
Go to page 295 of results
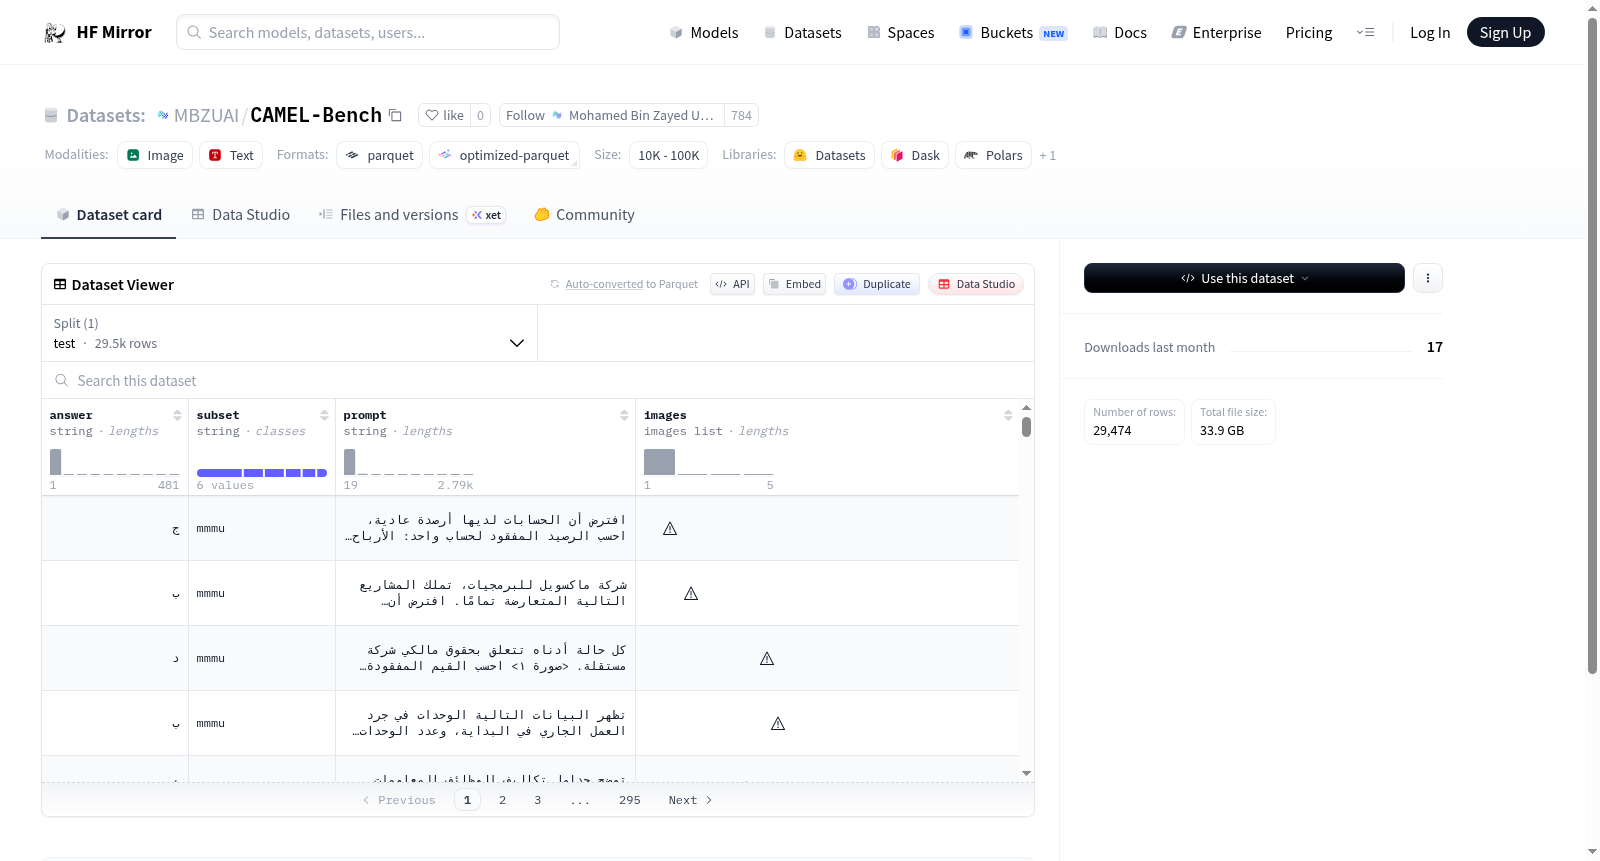pos(630,800)
